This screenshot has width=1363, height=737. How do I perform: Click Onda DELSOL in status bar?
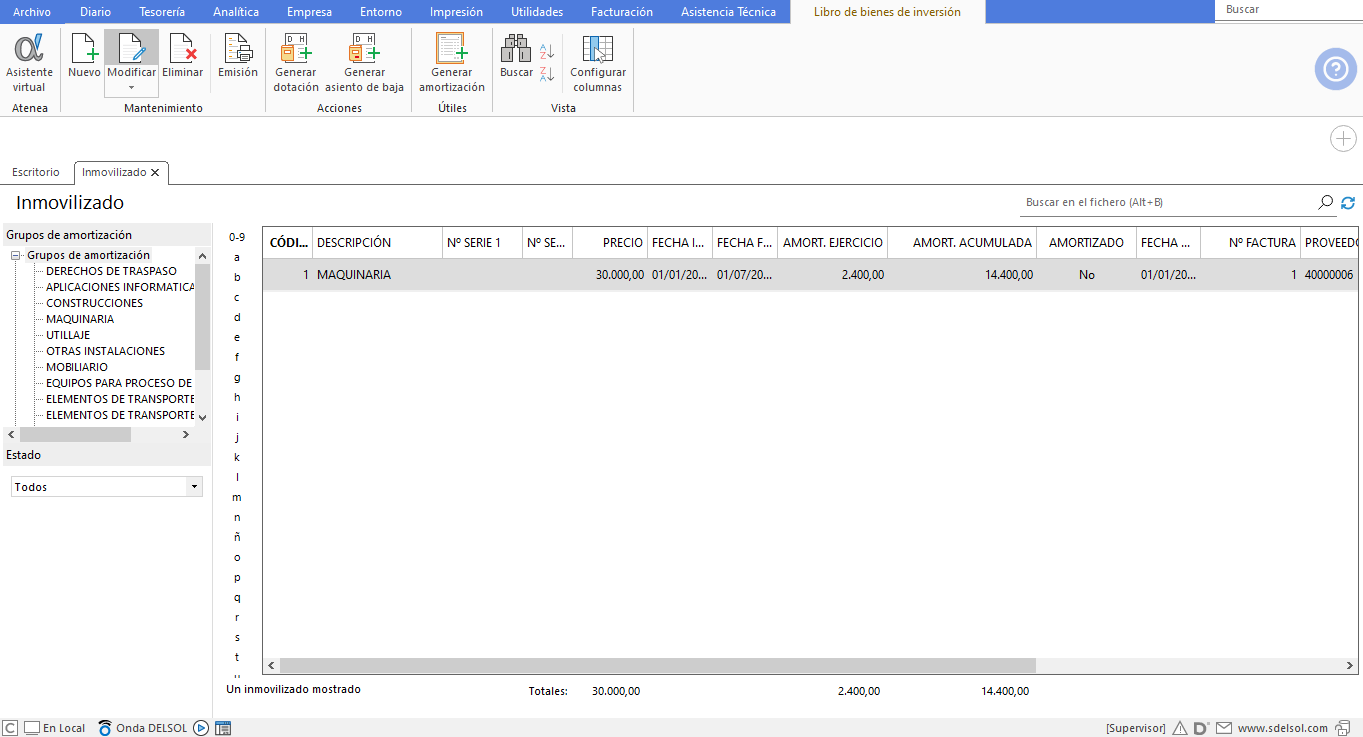[151, 728]
